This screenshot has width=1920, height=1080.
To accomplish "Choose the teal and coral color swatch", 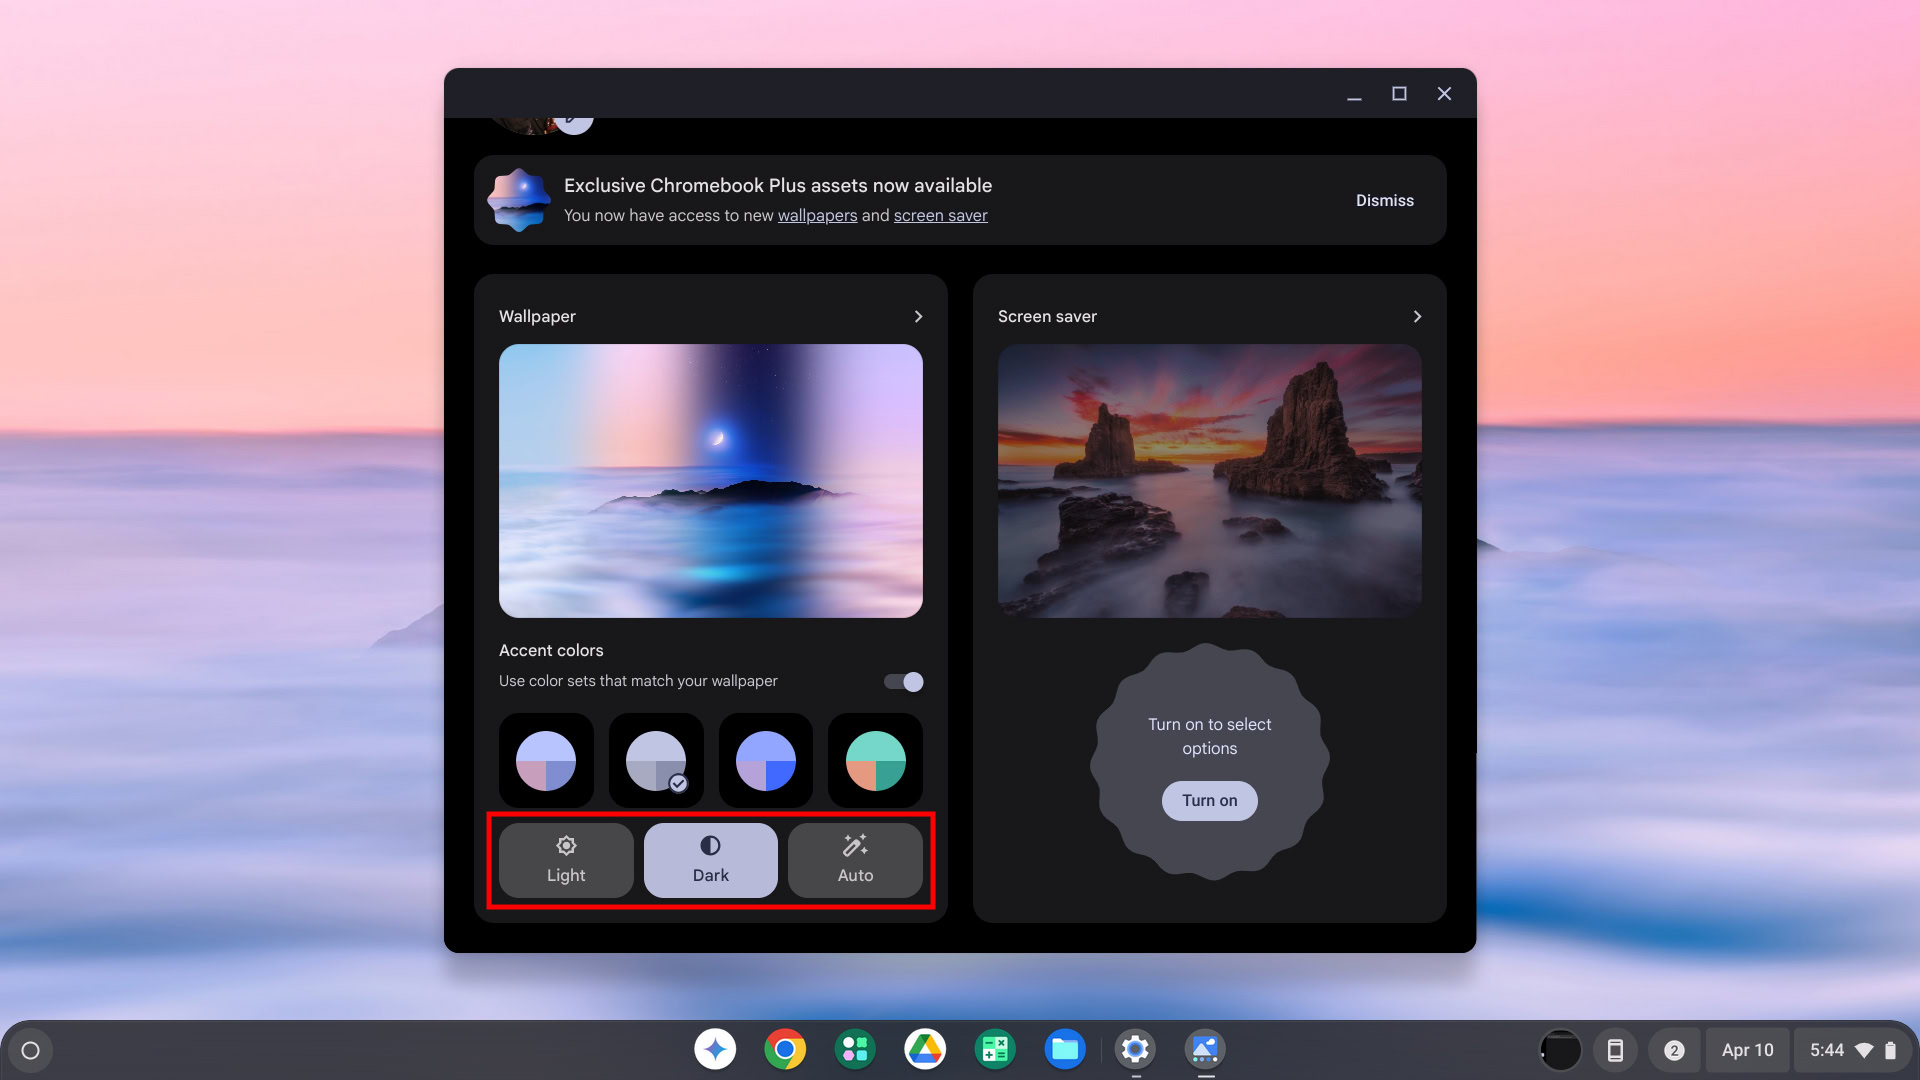I will pos(875,761).
